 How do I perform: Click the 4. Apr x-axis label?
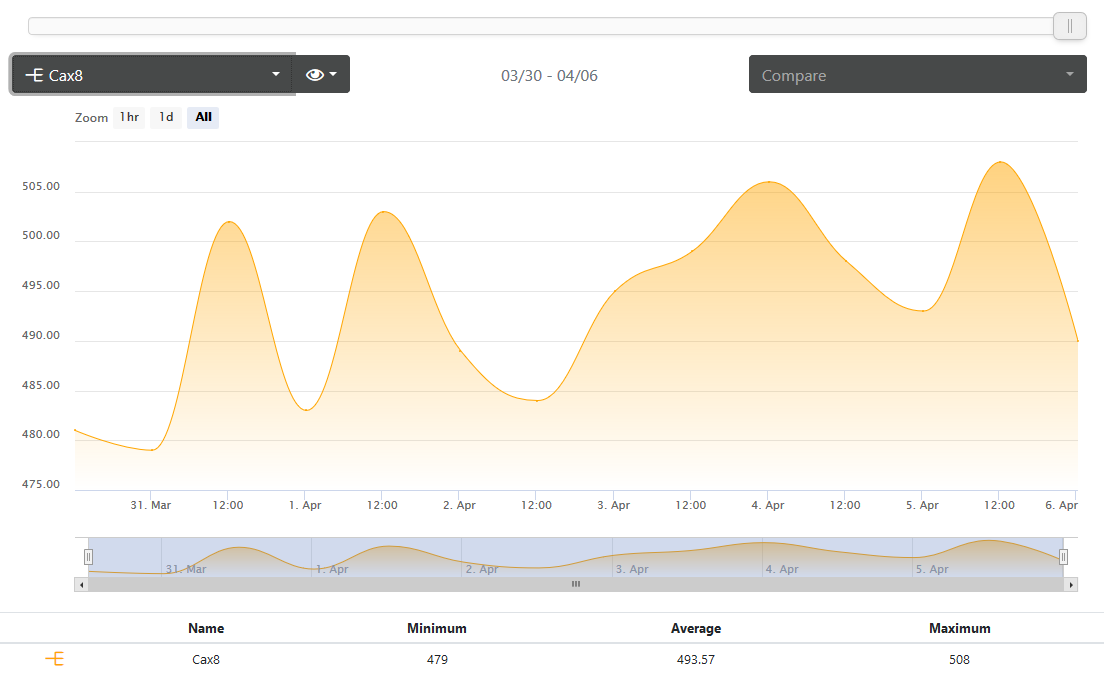[x=767, y=505]
